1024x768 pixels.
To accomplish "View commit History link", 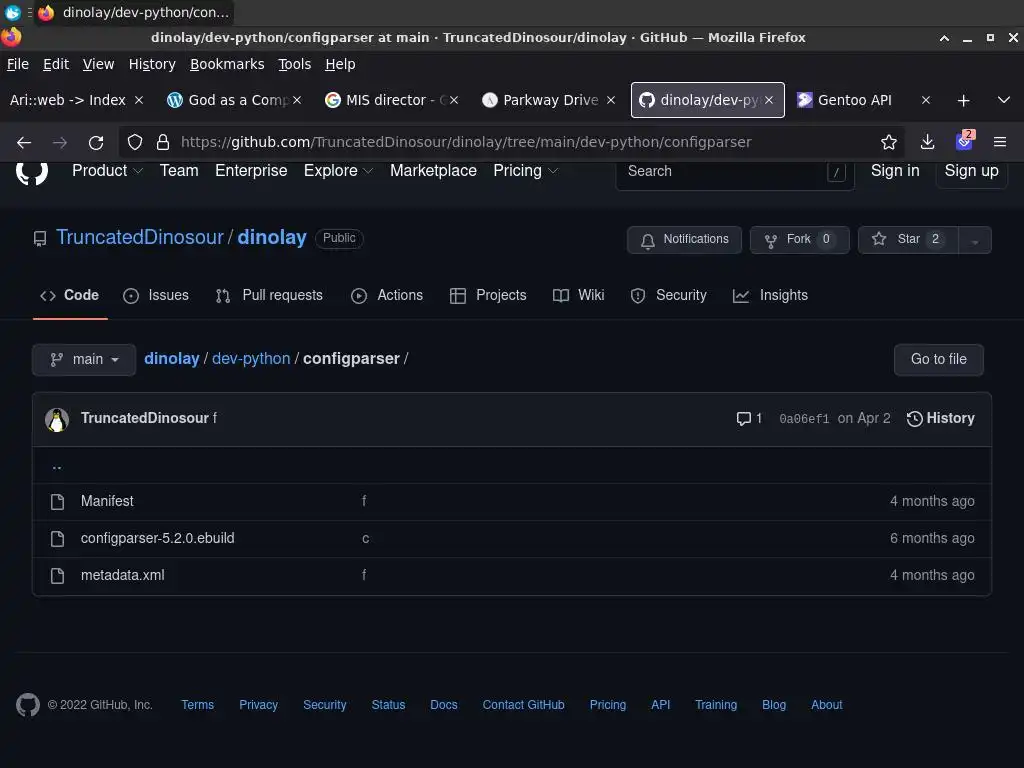I will (x=940, y=419).
